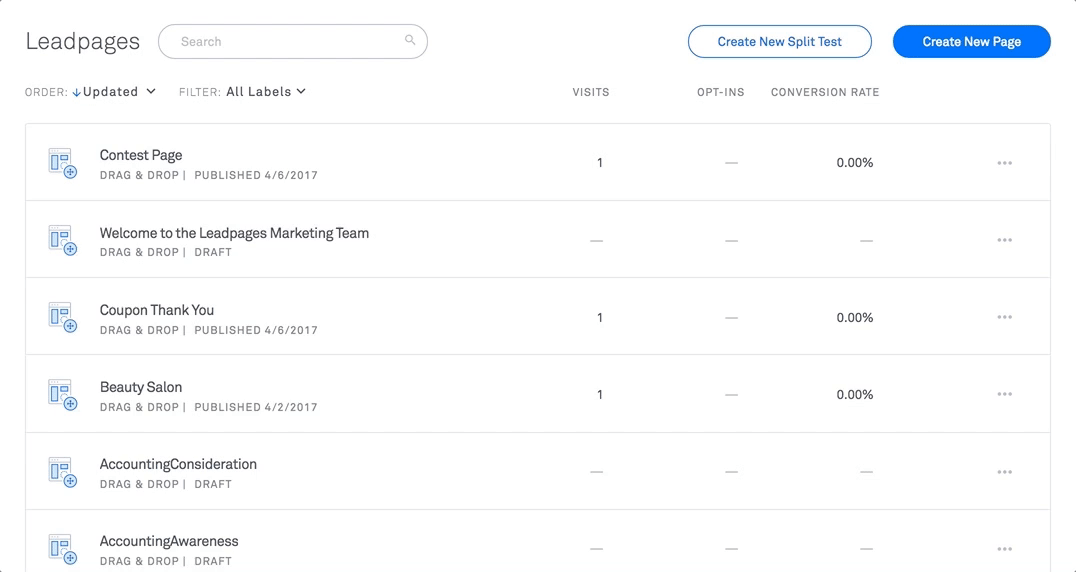Focus the Search input field
The image size is (1076, 572).
point(293,42)
